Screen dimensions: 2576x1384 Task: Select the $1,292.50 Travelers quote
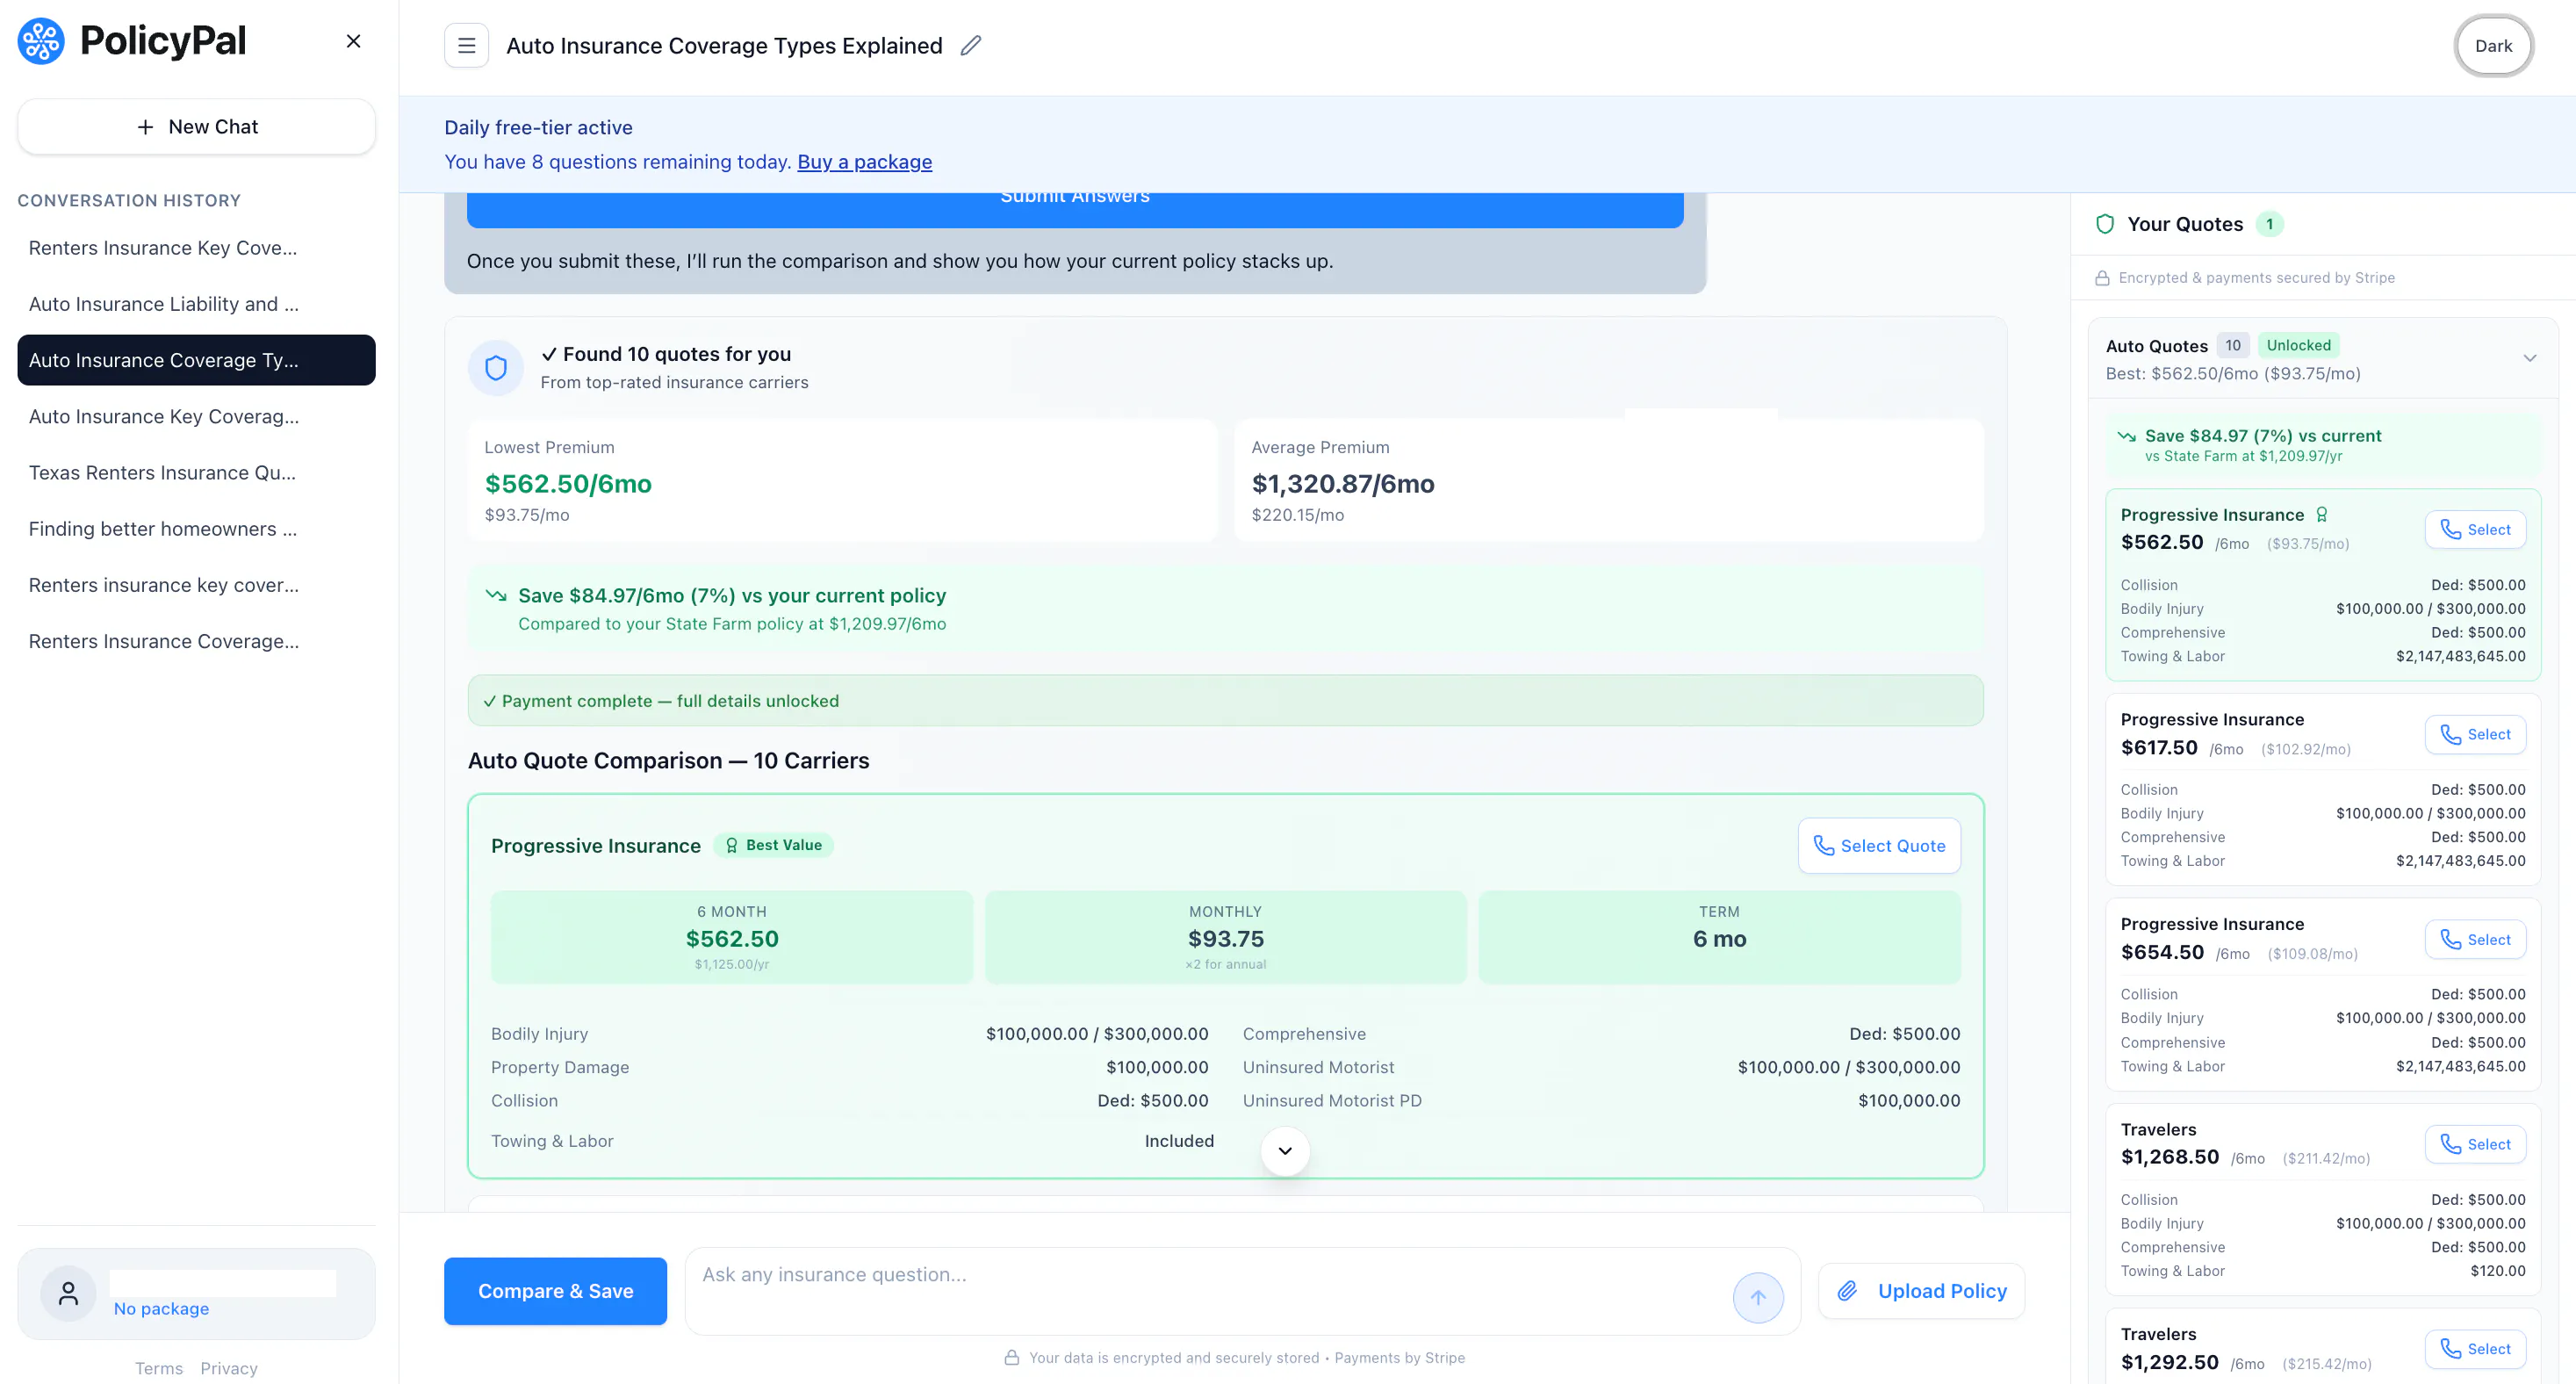tap(2475, 1350)
